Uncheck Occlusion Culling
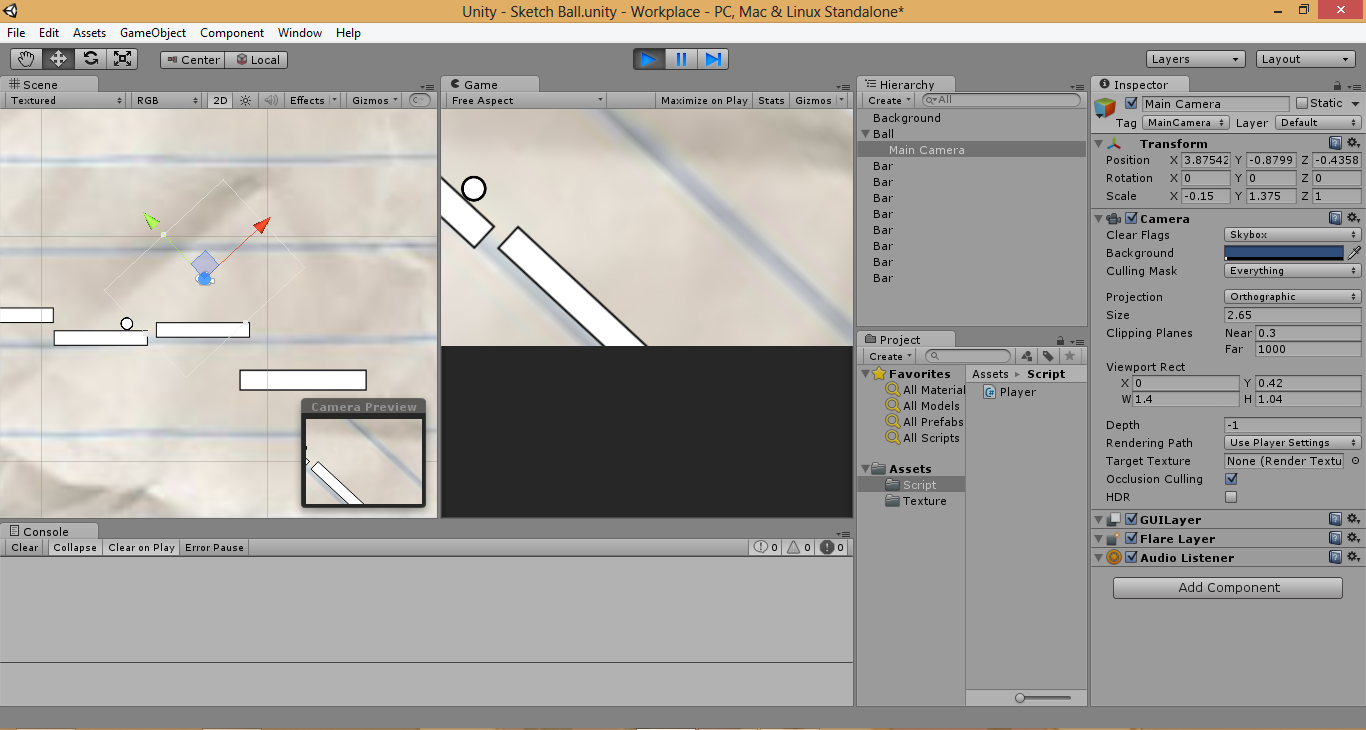The width and height of the screenshot is (1366, 730). click(x=1231, y=479)
